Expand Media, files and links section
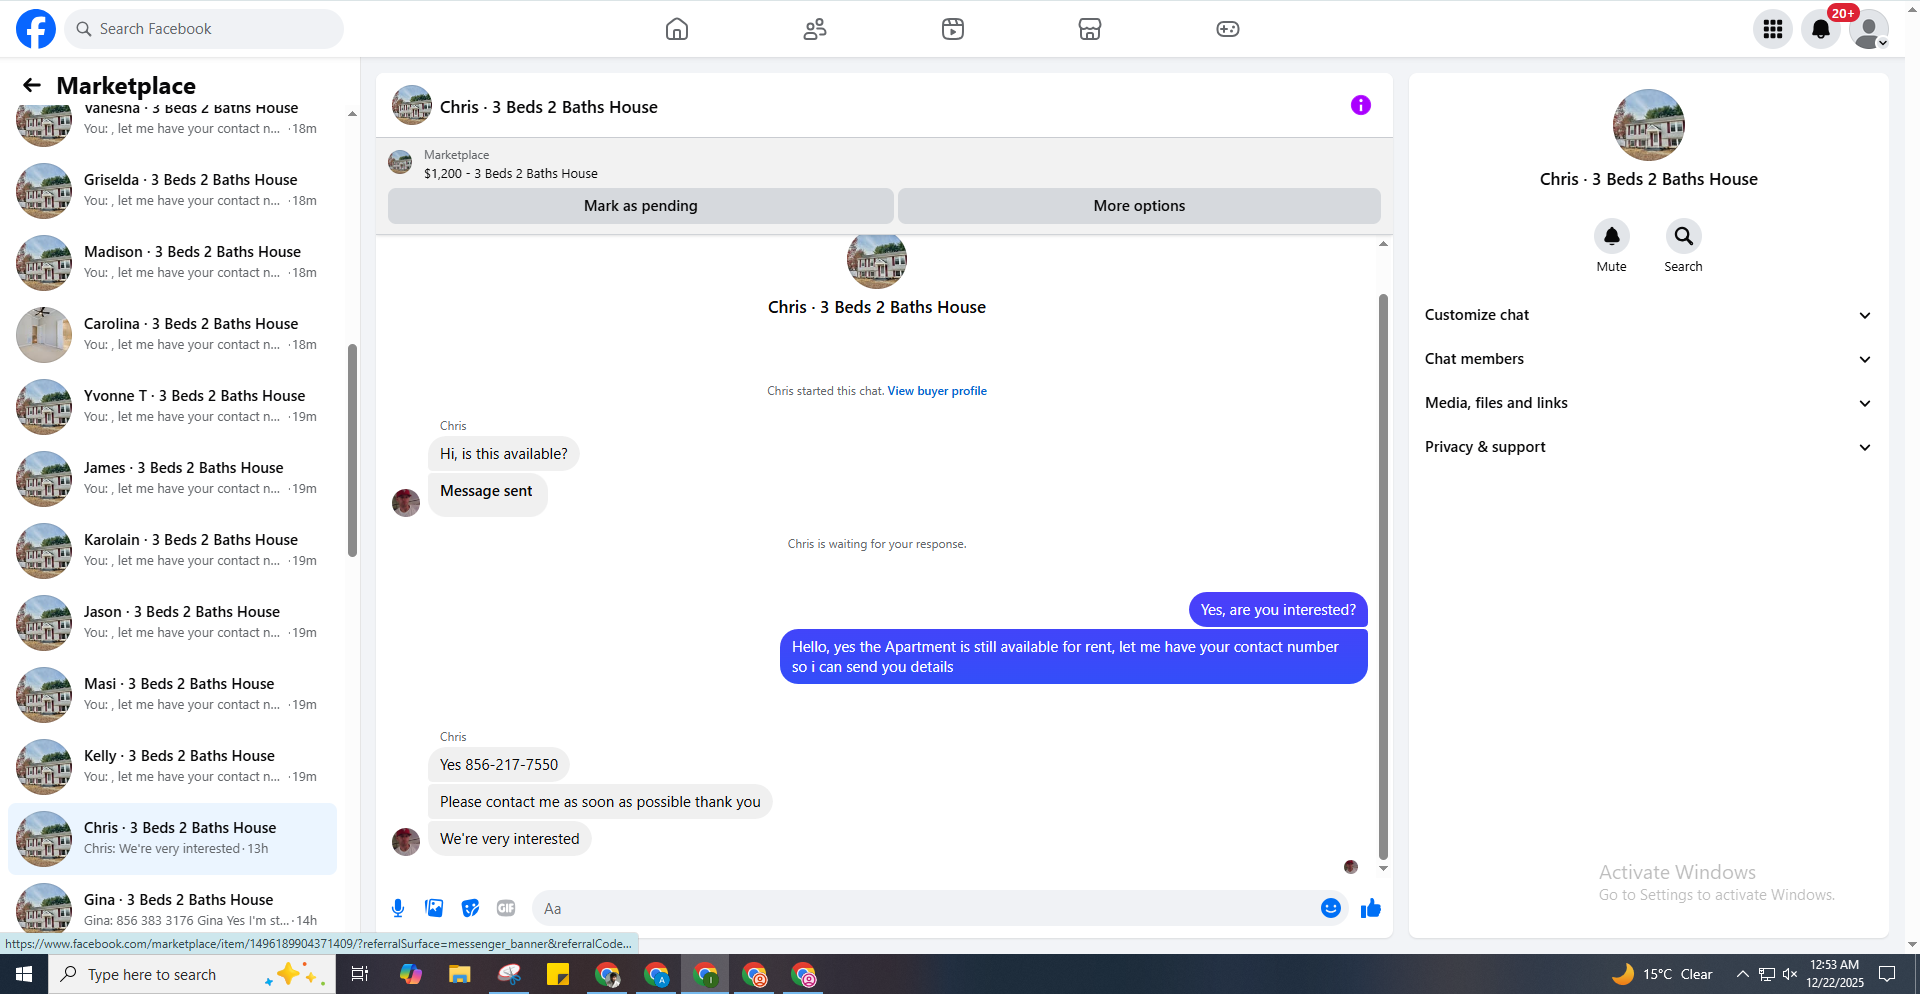The width and height of the screenshot is (1920, 994). coord(1648,403)
